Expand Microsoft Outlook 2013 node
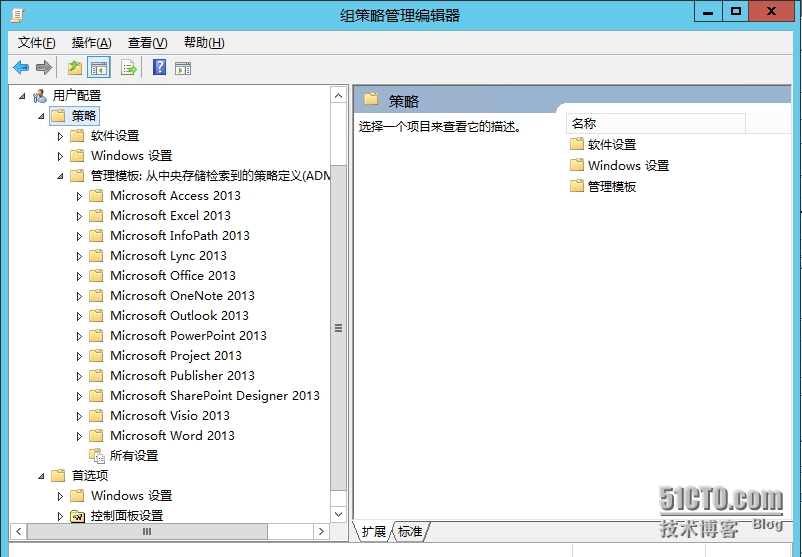The height and width of the screenshot is (557, 802). tap(79, 316)
